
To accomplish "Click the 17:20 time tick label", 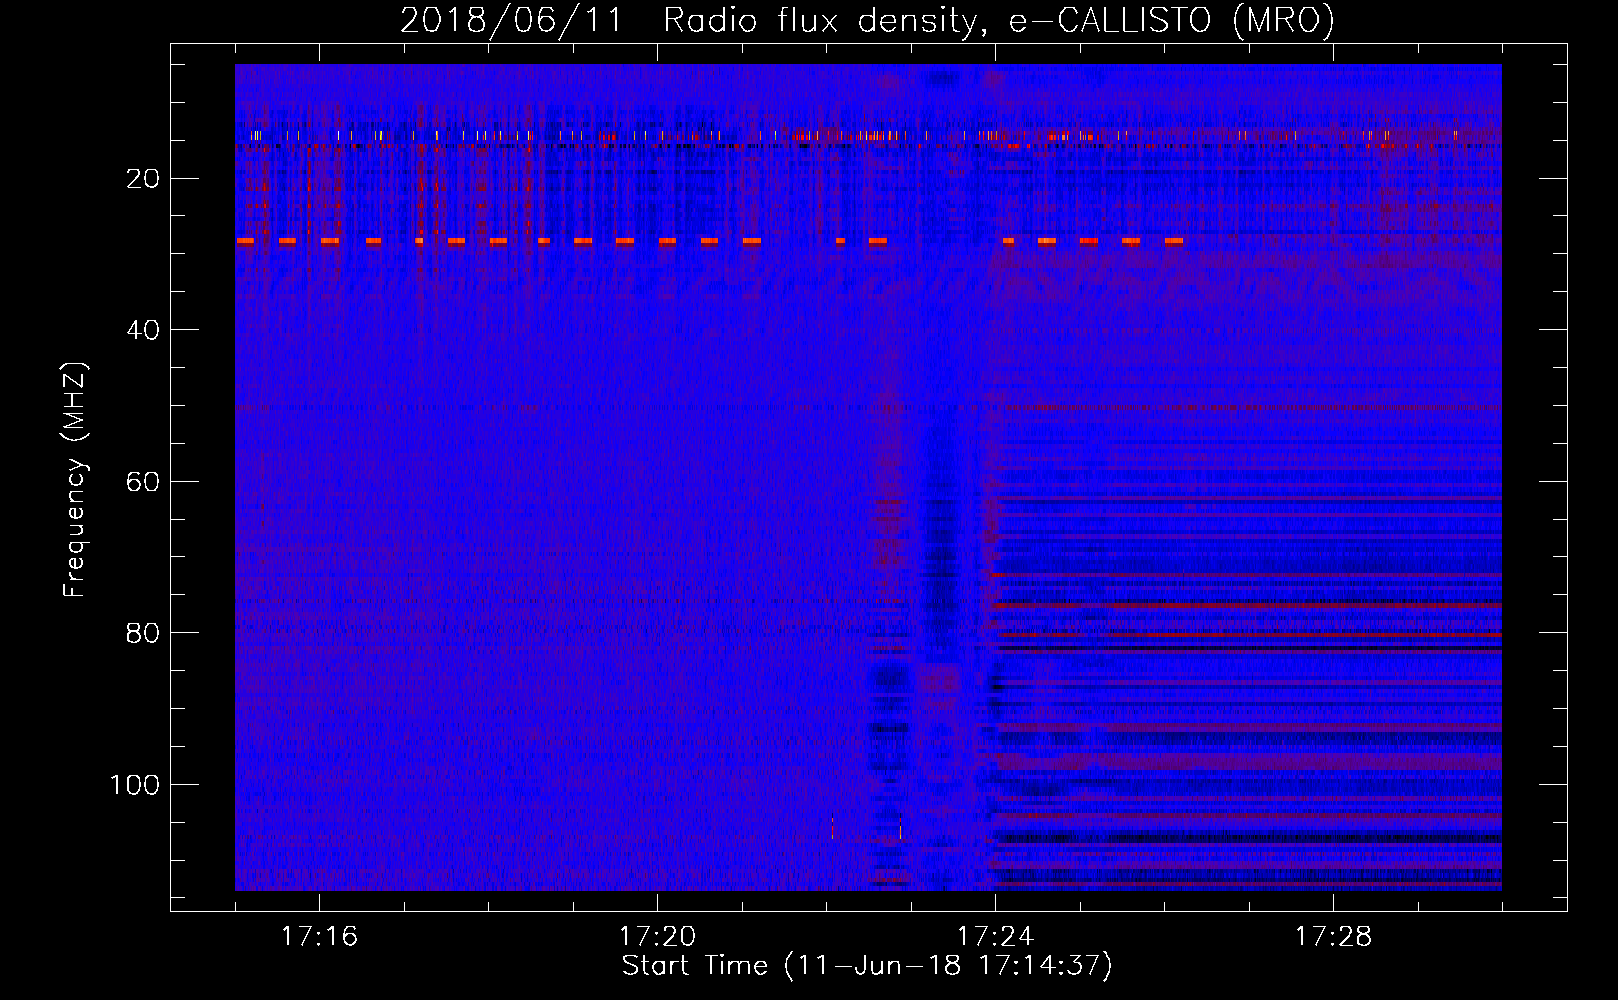I will click(657, 937).
